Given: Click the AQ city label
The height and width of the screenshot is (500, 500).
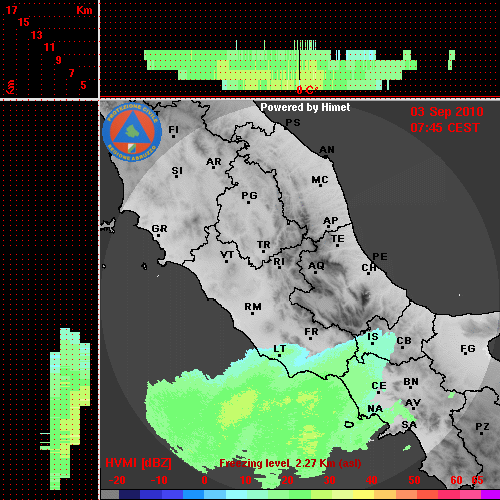Looking at the screenshot, I should point(316,266).
